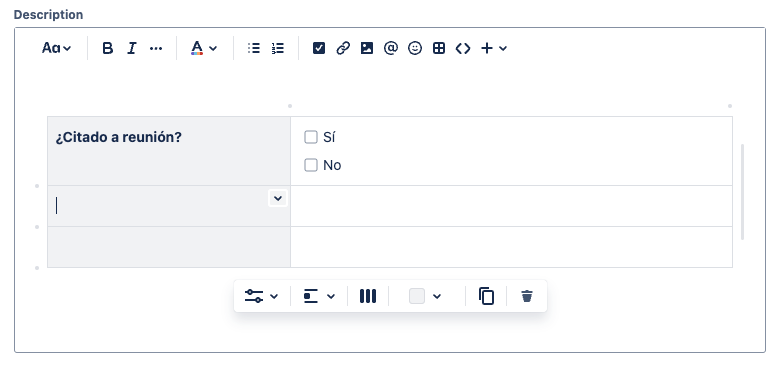The height and width of the screenshot is (365, 776).
Task: Open the table options menu
Action: 261,296
